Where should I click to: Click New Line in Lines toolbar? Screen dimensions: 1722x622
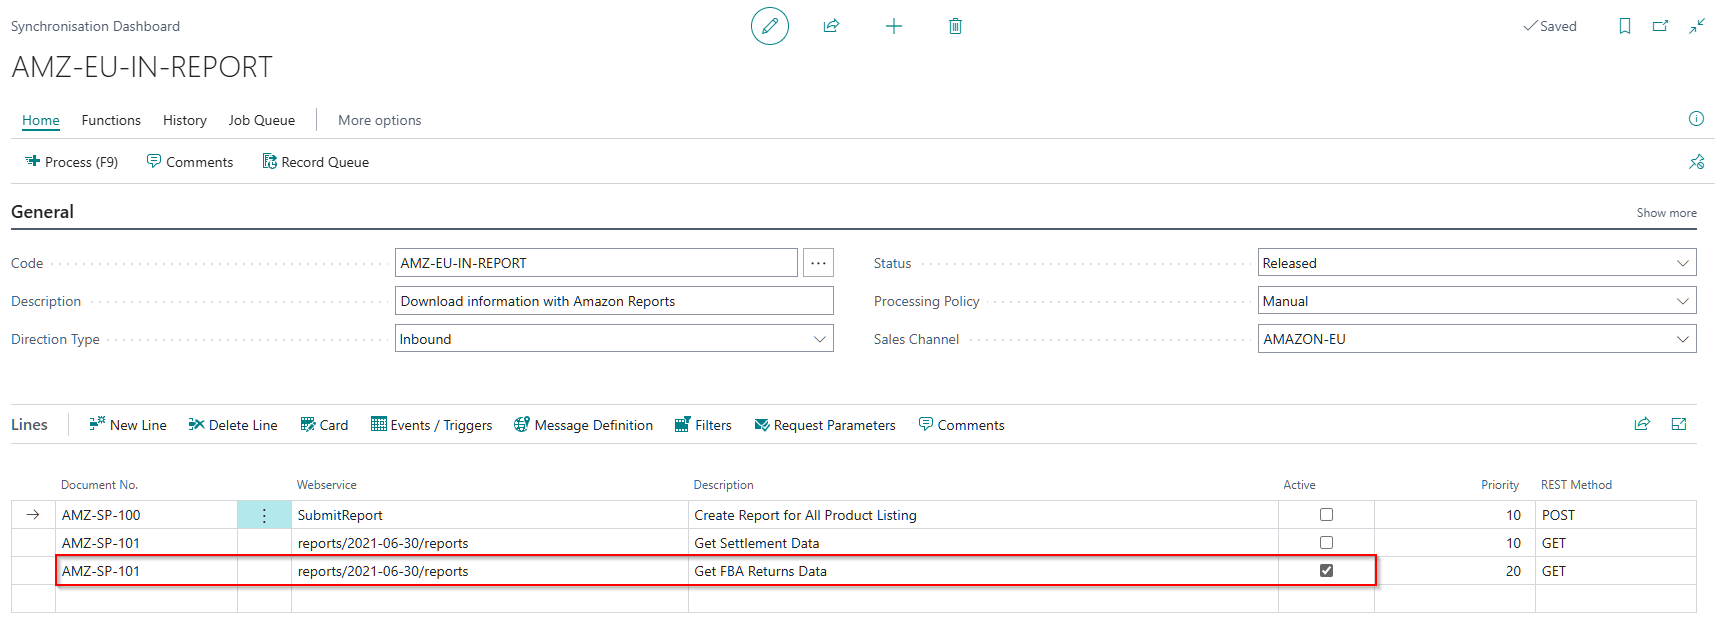tap(128, 425)
